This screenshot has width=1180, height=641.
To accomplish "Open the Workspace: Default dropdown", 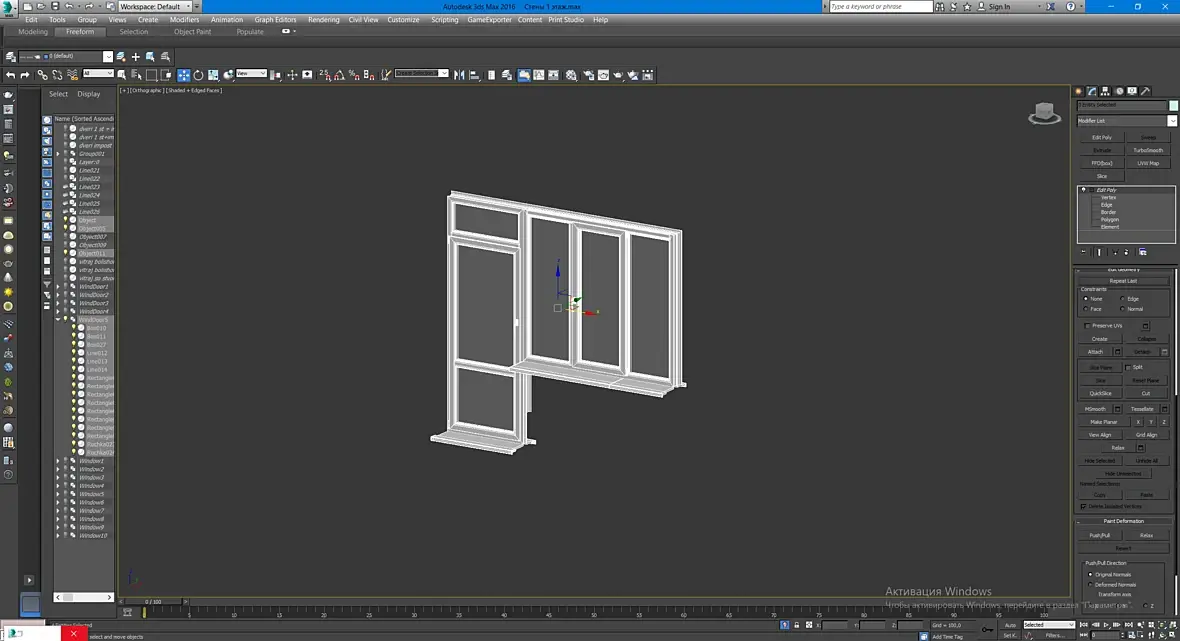I will click(155, 7).
